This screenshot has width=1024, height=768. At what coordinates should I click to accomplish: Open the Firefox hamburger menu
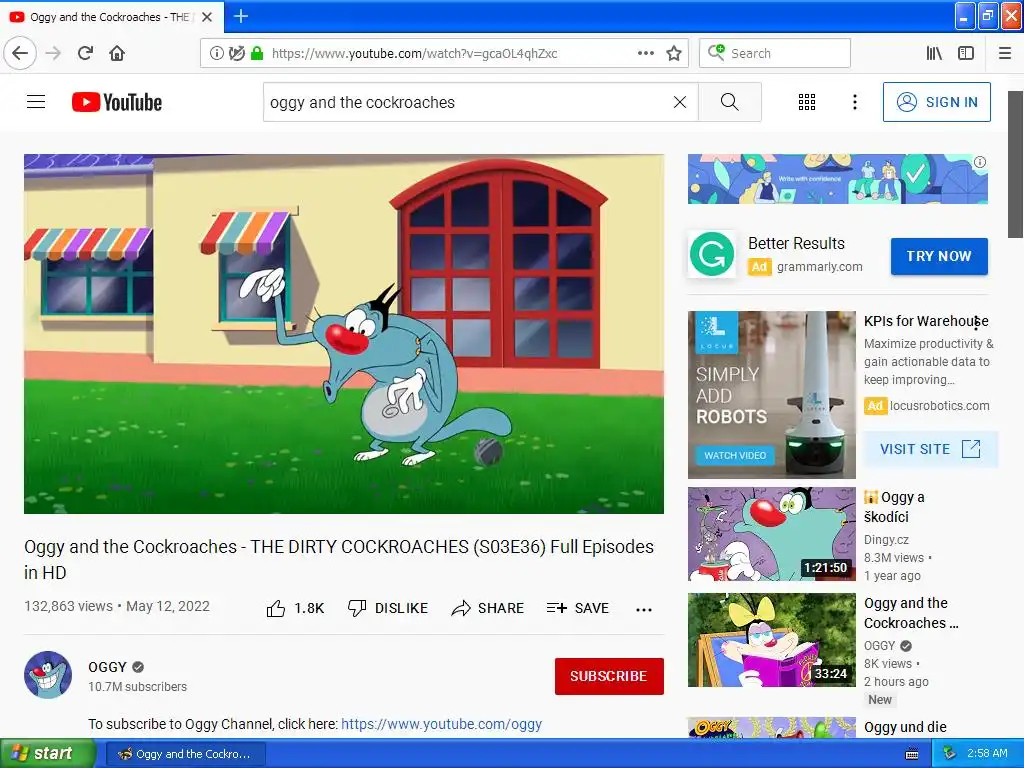[x=1005, y=53]
